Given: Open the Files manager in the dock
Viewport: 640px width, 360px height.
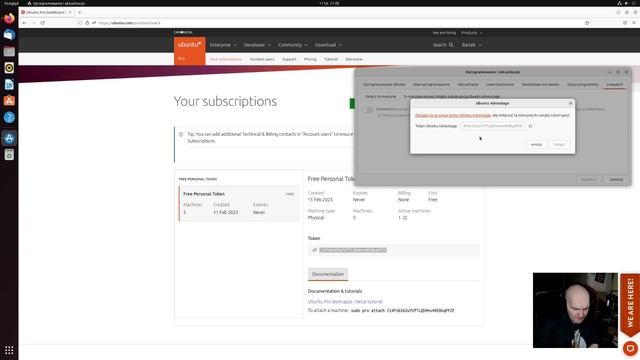Looking at the screenshot, I should point(9,51).
